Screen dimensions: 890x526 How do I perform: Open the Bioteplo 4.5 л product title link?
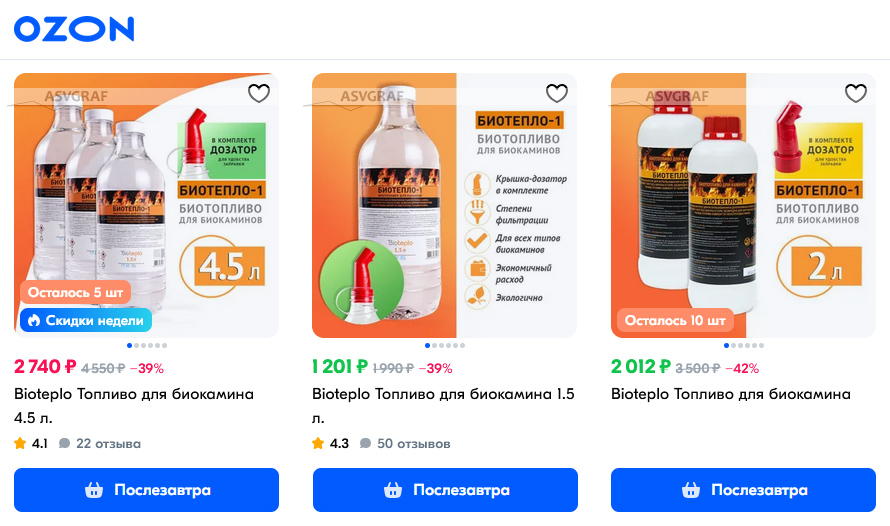(134, 406)
